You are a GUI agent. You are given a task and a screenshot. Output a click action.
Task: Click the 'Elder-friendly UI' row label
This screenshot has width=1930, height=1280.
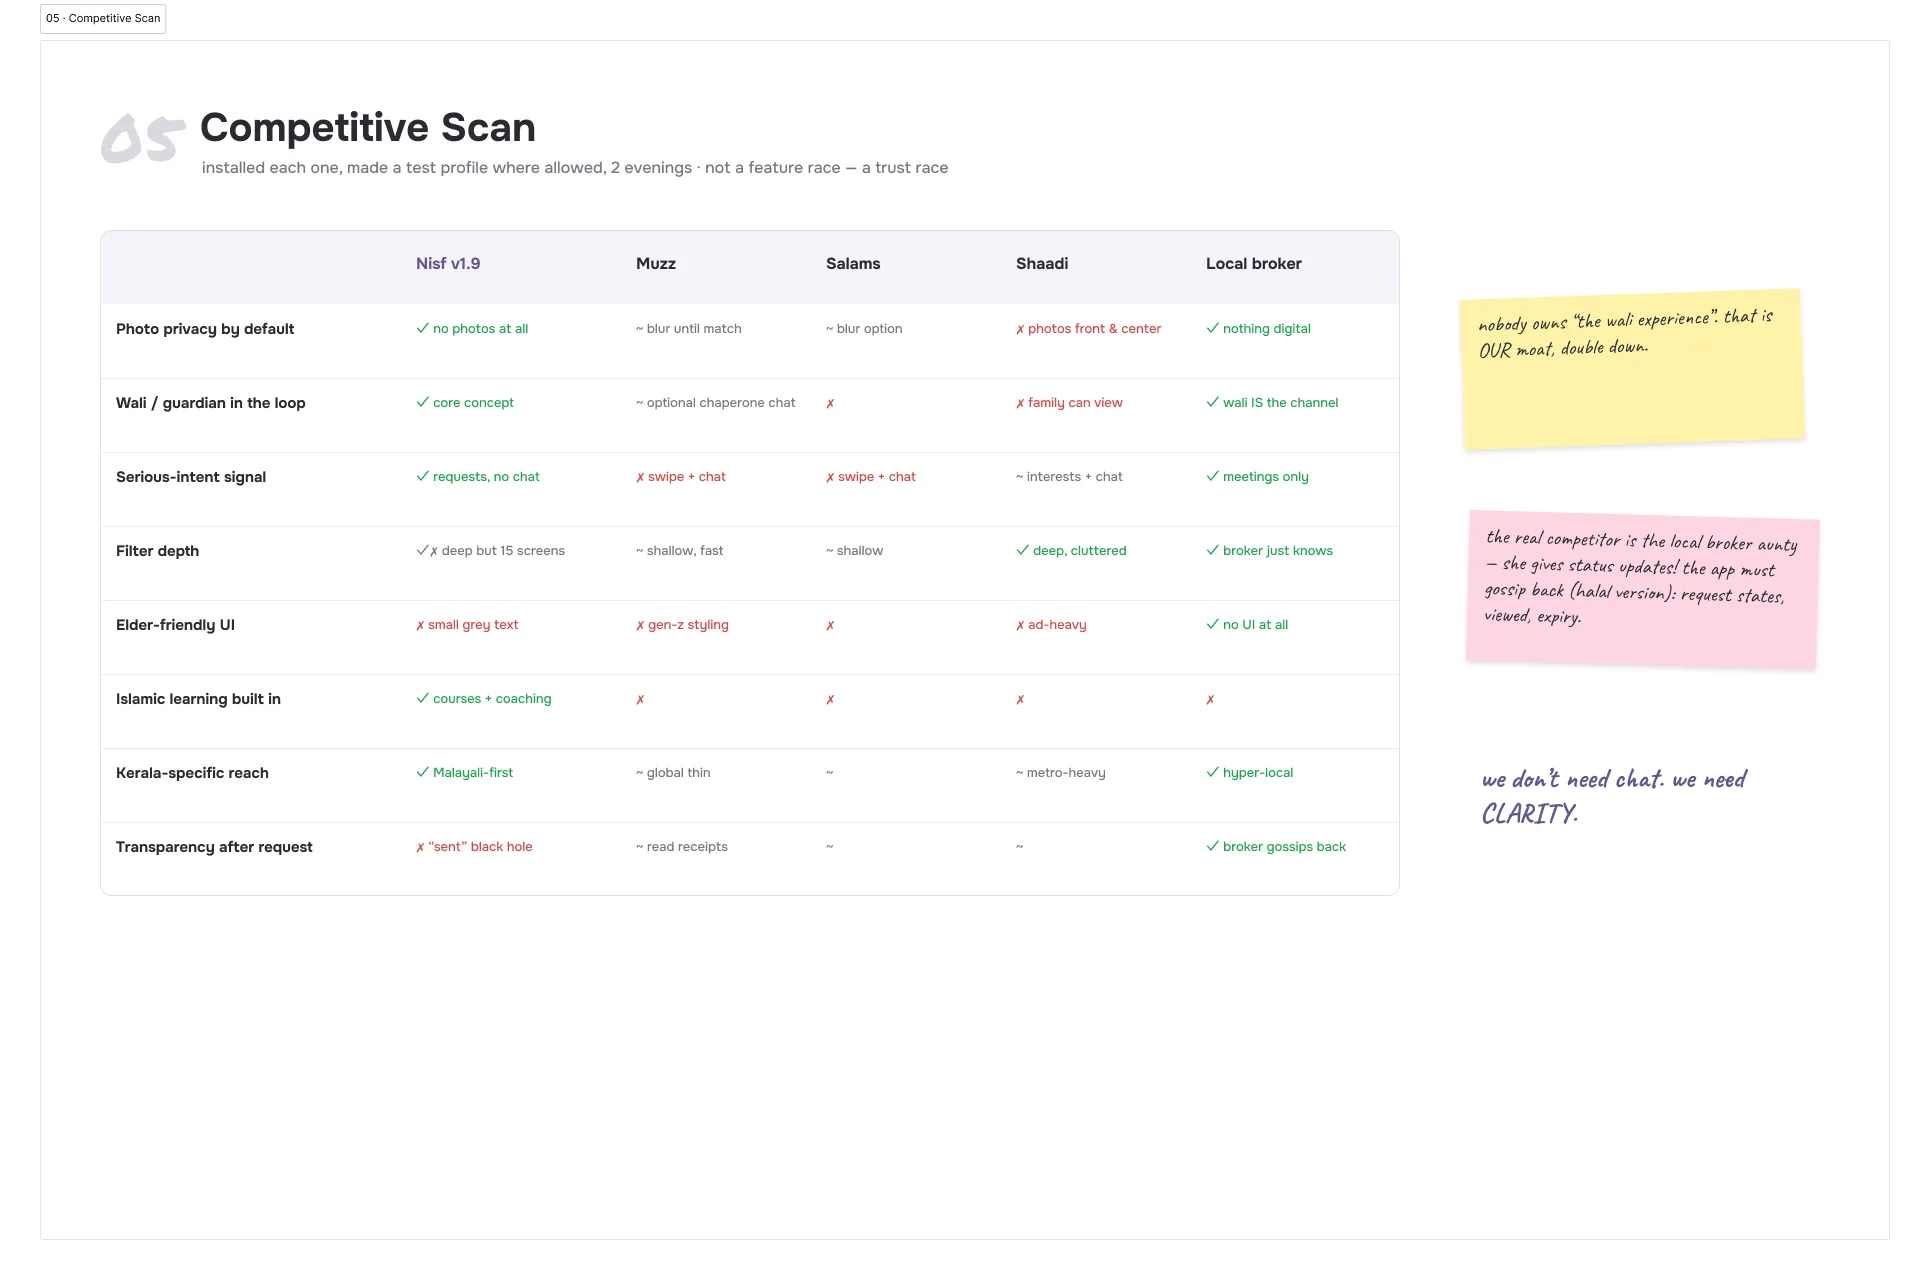pos(175,625)
